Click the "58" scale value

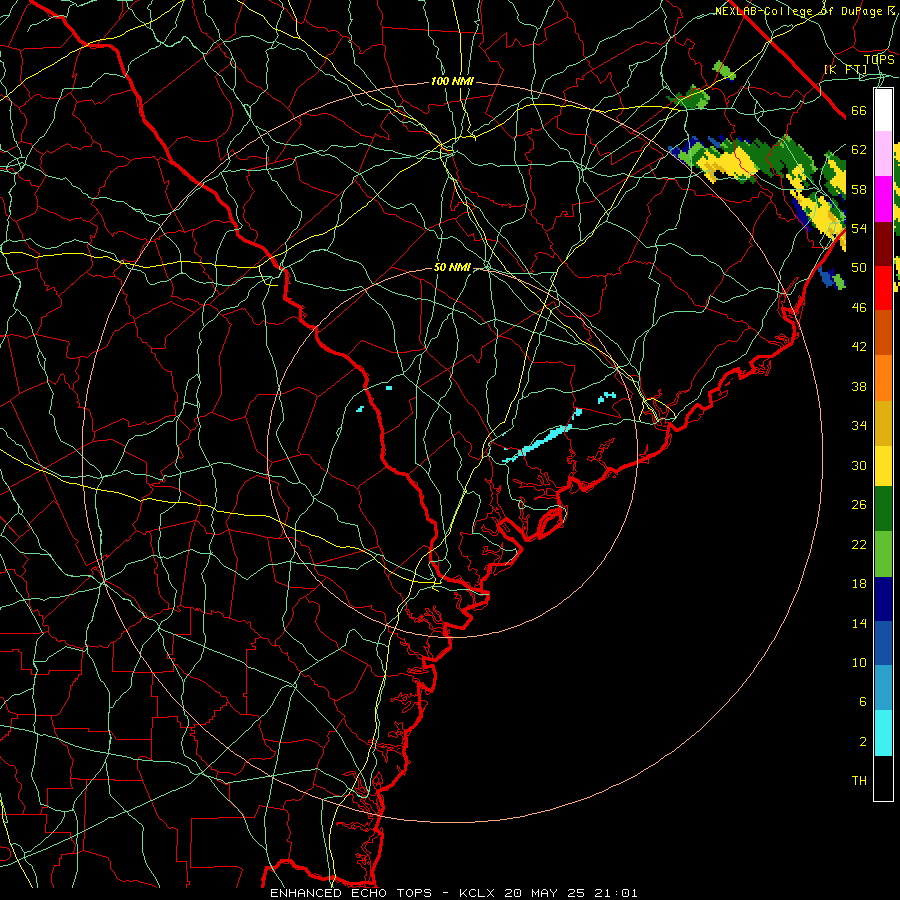[859, 189]
